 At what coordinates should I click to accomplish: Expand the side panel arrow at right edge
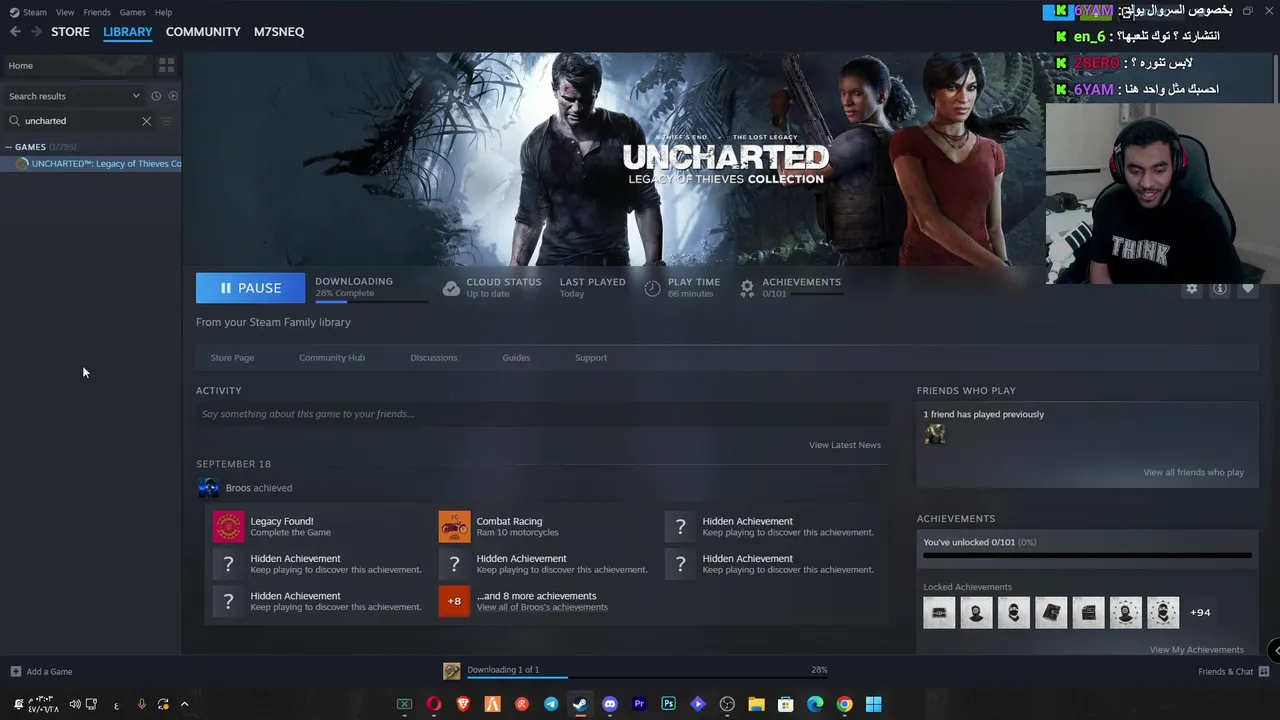(x=1275, y=650)
